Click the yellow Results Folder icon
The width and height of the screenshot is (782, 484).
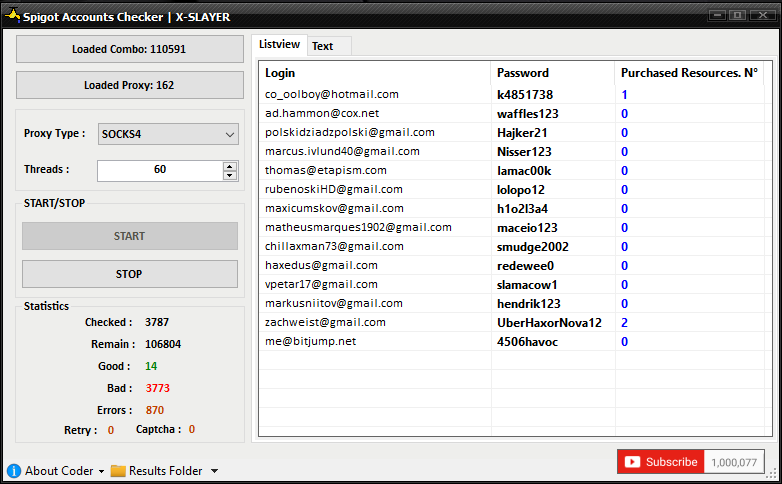coord(118,471)
